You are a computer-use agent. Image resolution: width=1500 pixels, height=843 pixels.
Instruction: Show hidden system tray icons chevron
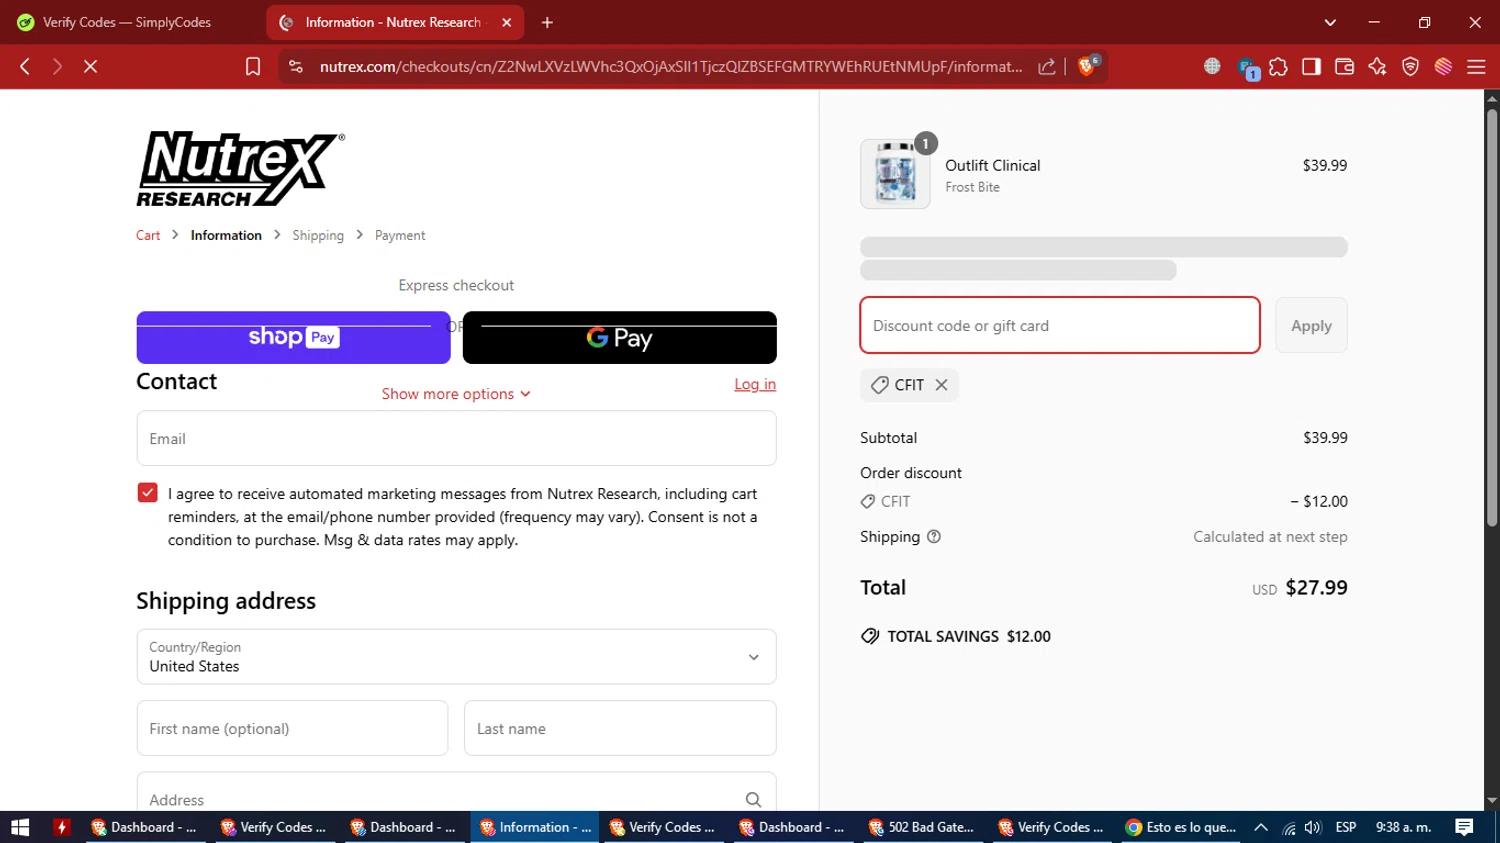point(1261,827)
